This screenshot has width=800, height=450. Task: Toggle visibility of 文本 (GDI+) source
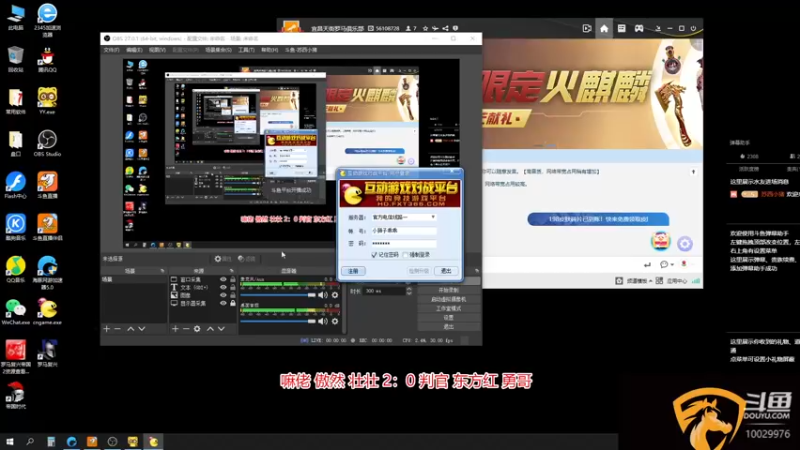[x=223, y=287]
